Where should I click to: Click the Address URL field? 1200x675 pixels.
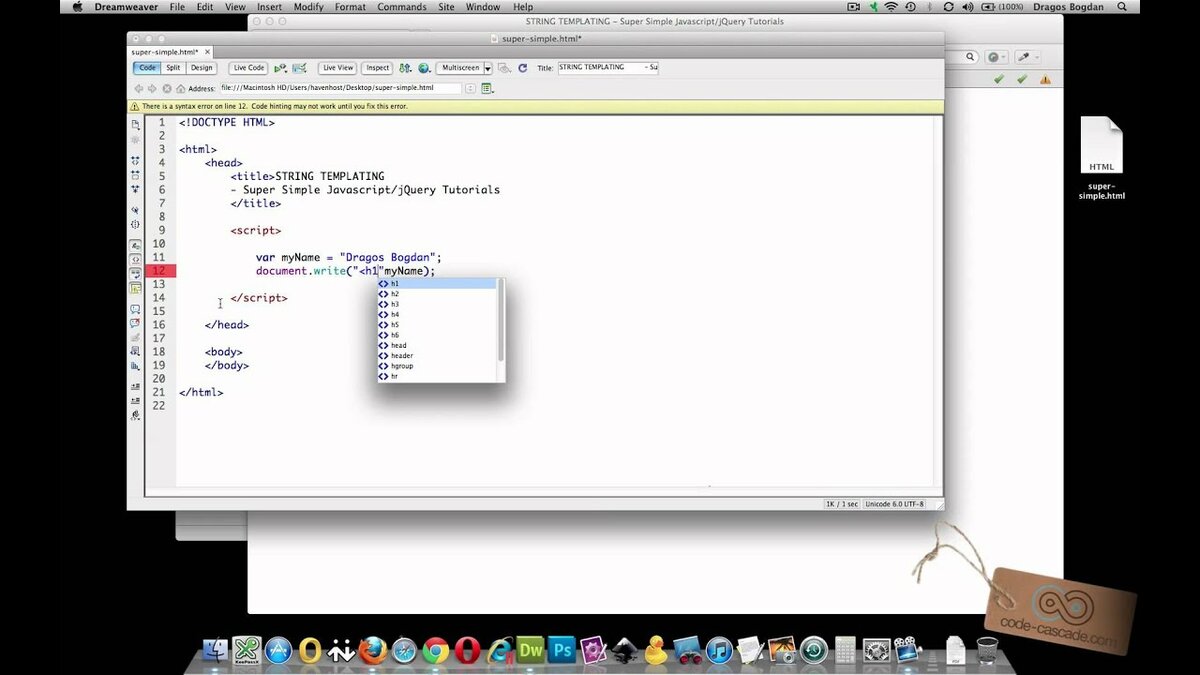(x=340, y=88)
